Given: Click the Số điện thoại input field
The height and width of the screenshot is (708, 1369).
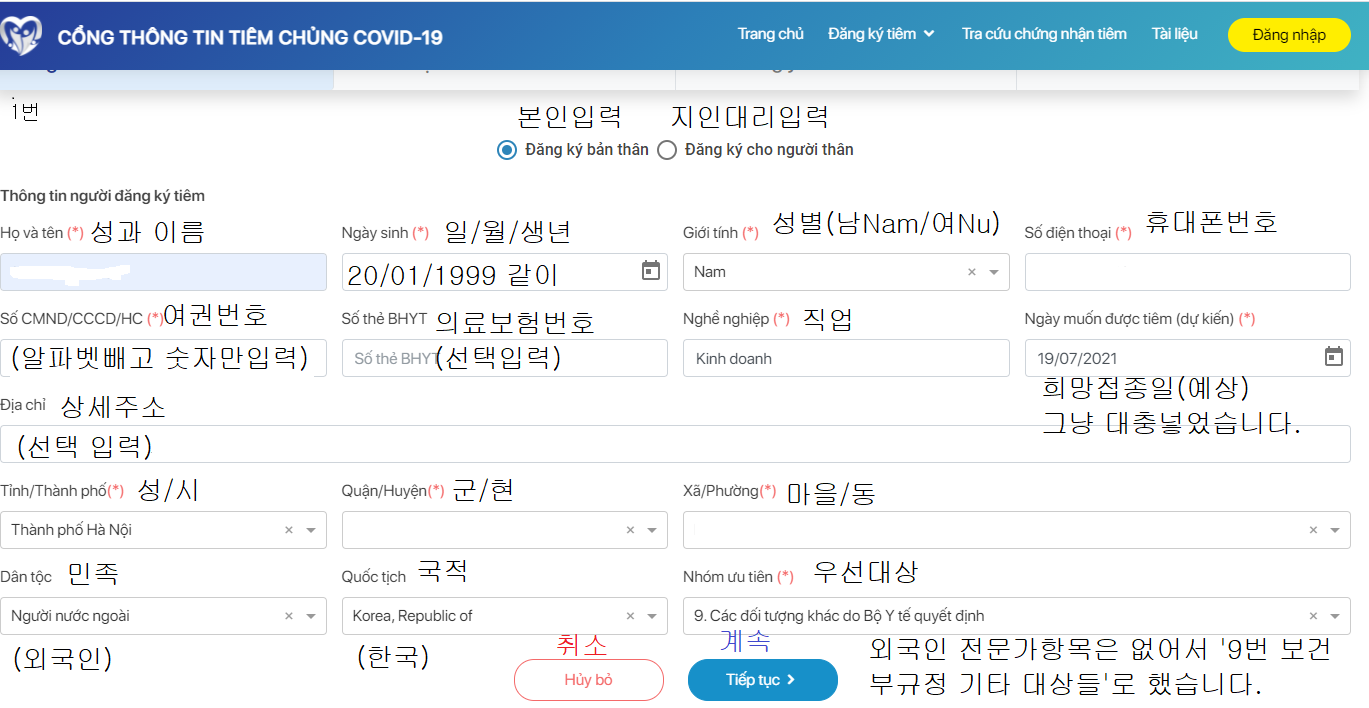Looking at the screenshot, I should 1186,271.
